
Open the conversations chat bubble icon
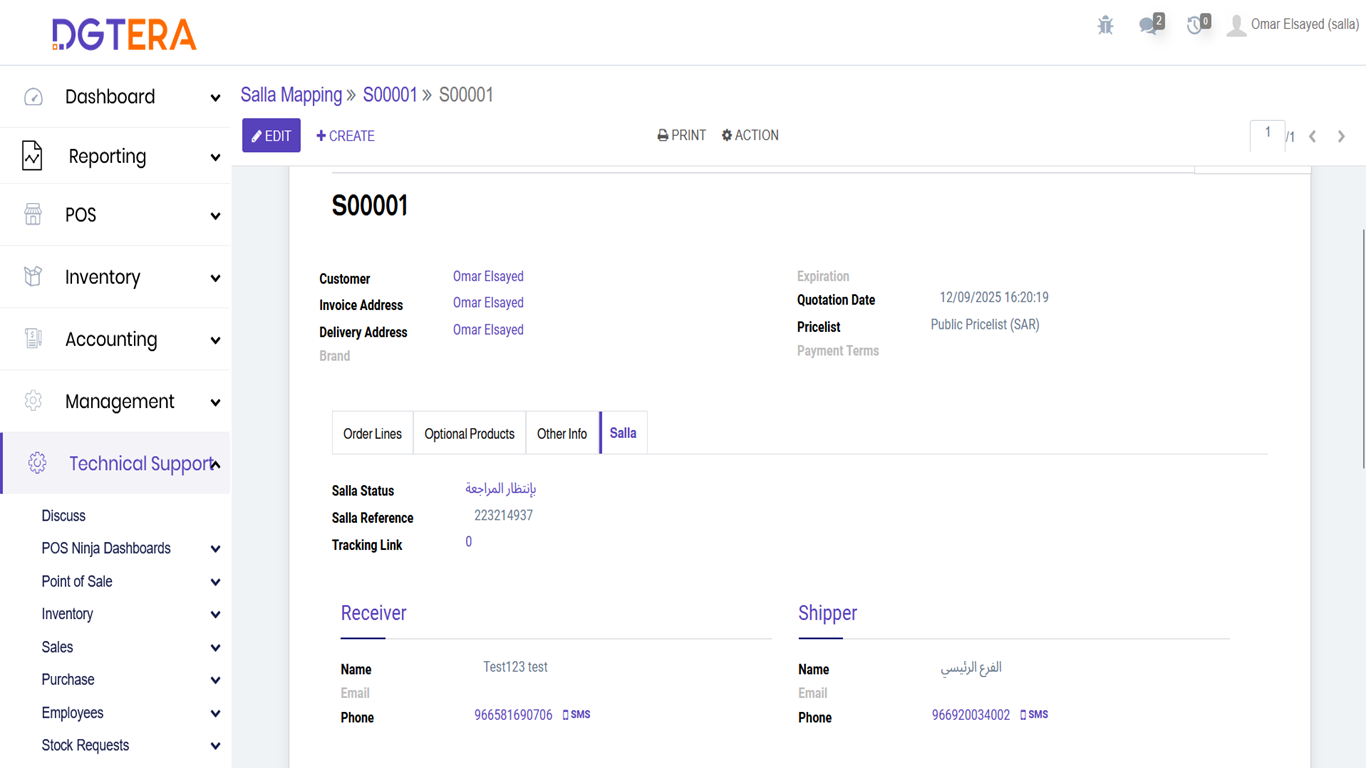tap(1150, 26)
